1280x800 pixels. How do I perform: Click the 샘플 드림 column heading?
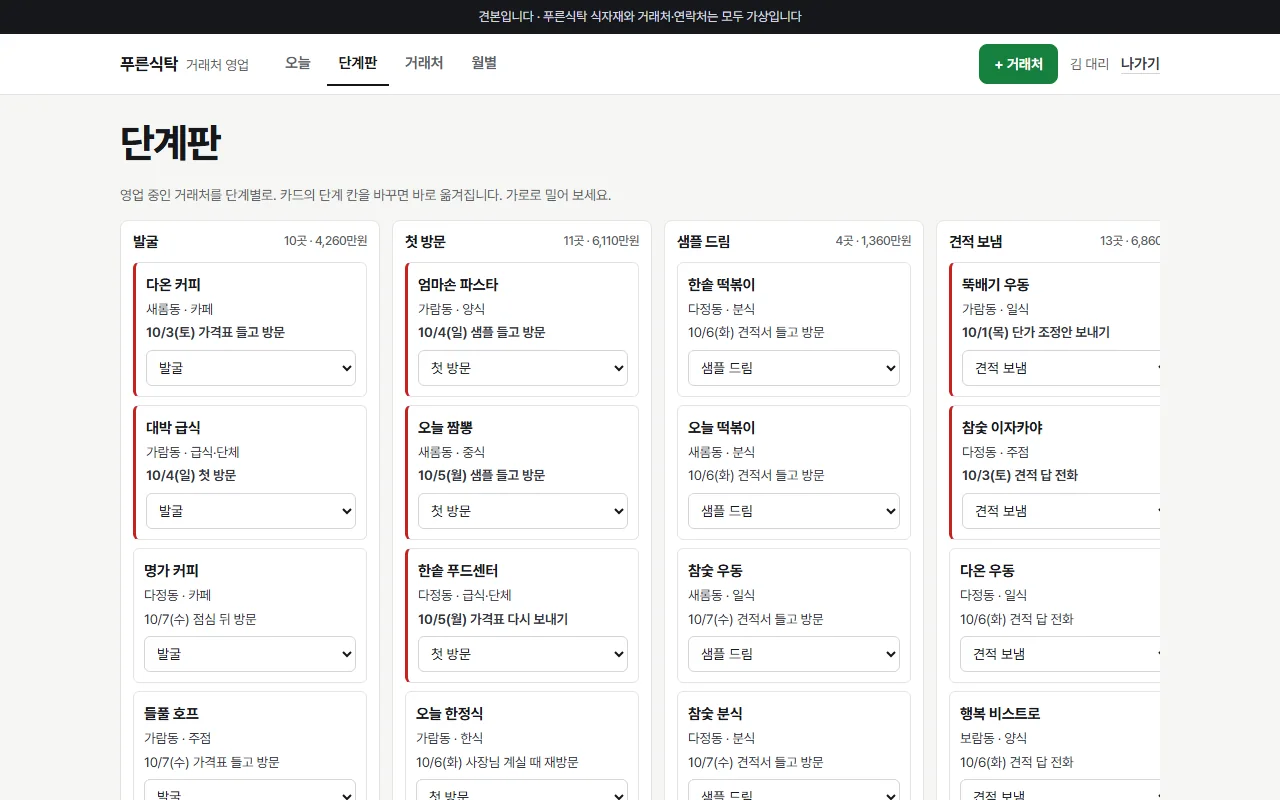(704, 241)
